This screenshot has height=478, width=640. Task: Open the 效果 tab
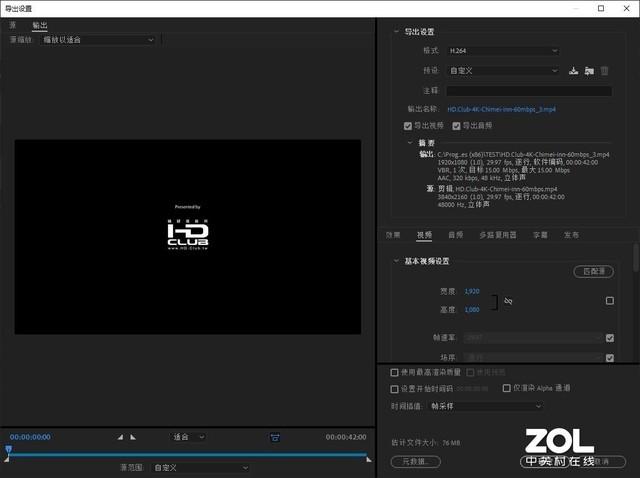[x=393, y=235]
